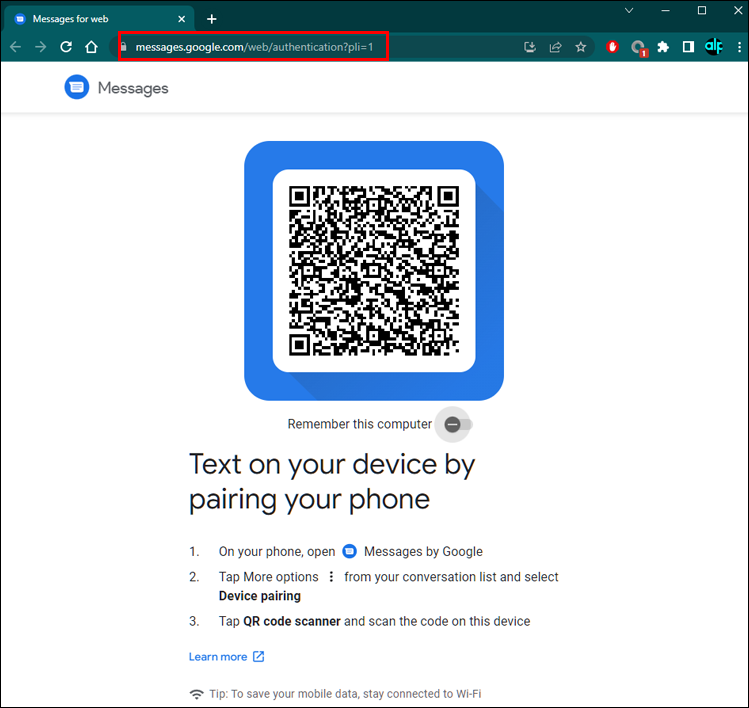Select the Messages for web tab
The image size is (749, 708).
99,19
